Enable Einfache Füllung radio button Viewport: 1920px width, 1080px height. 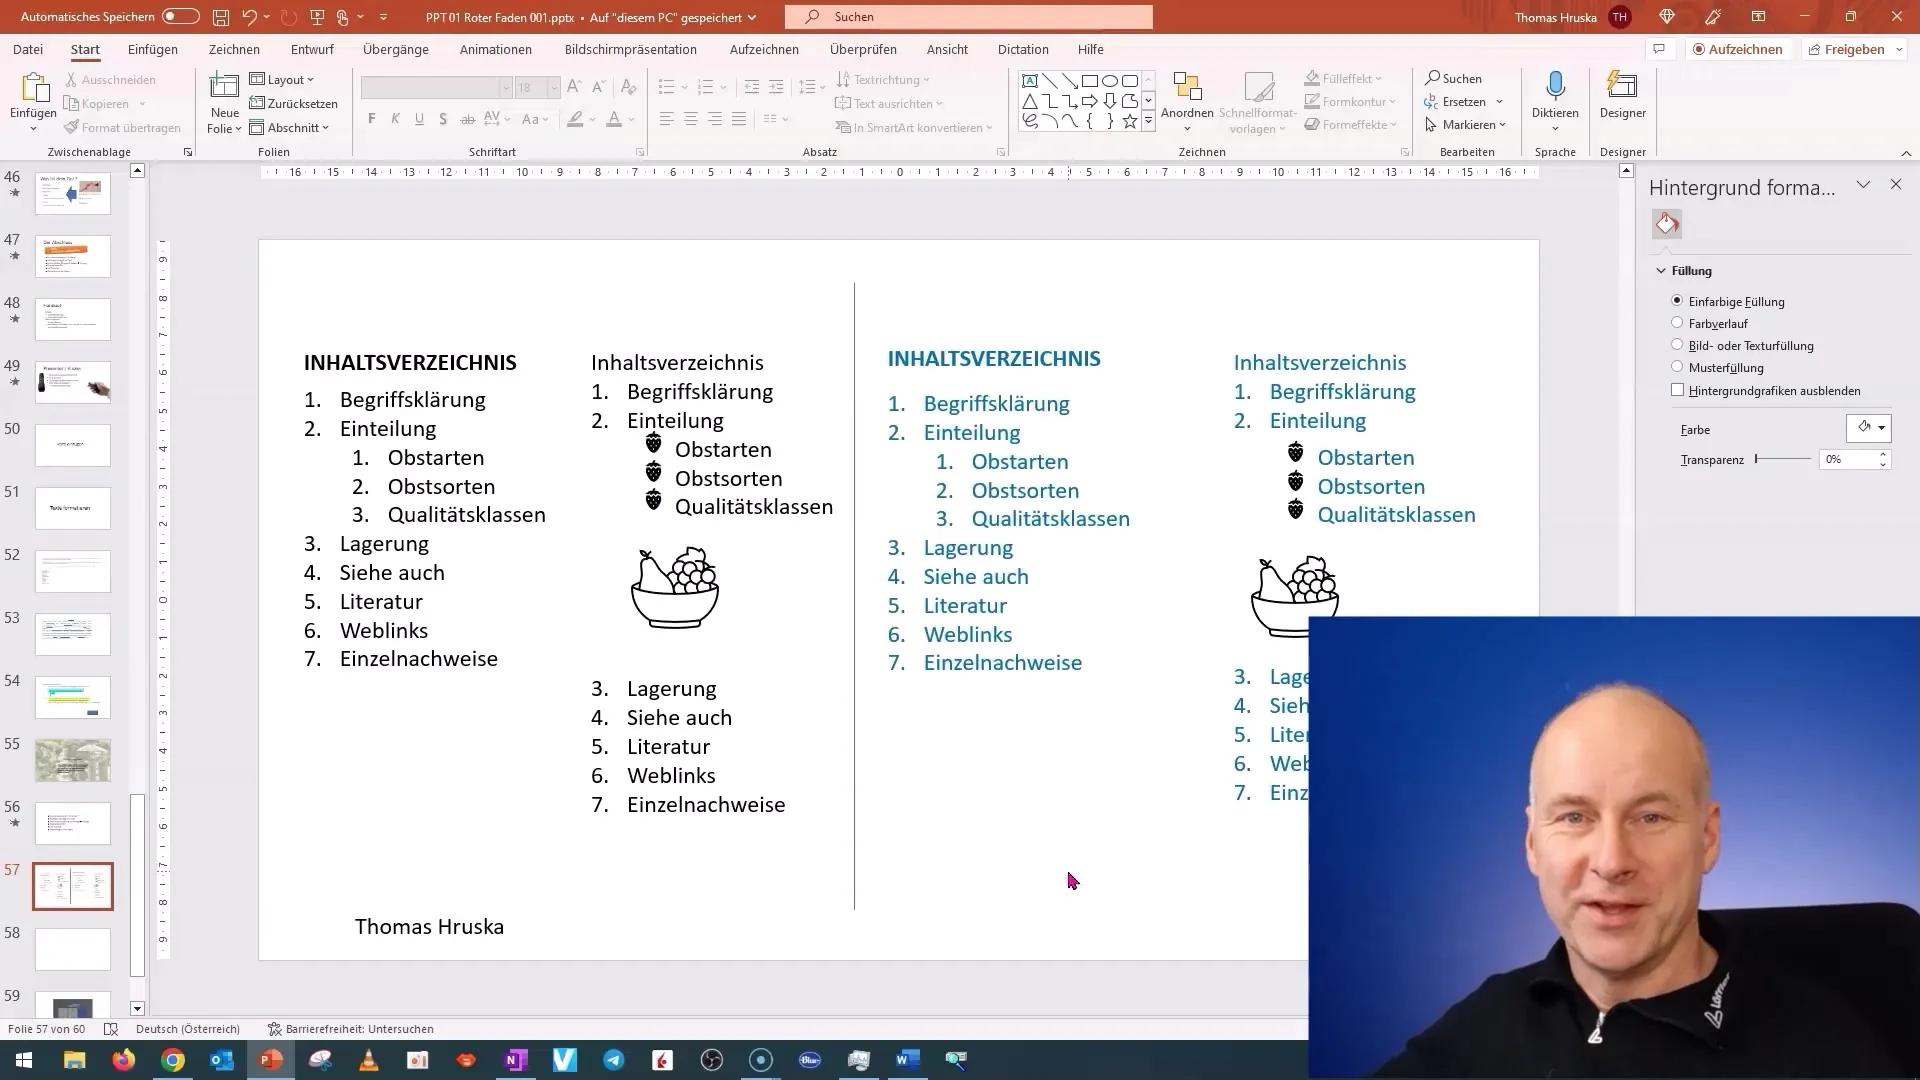point(1676,301)
